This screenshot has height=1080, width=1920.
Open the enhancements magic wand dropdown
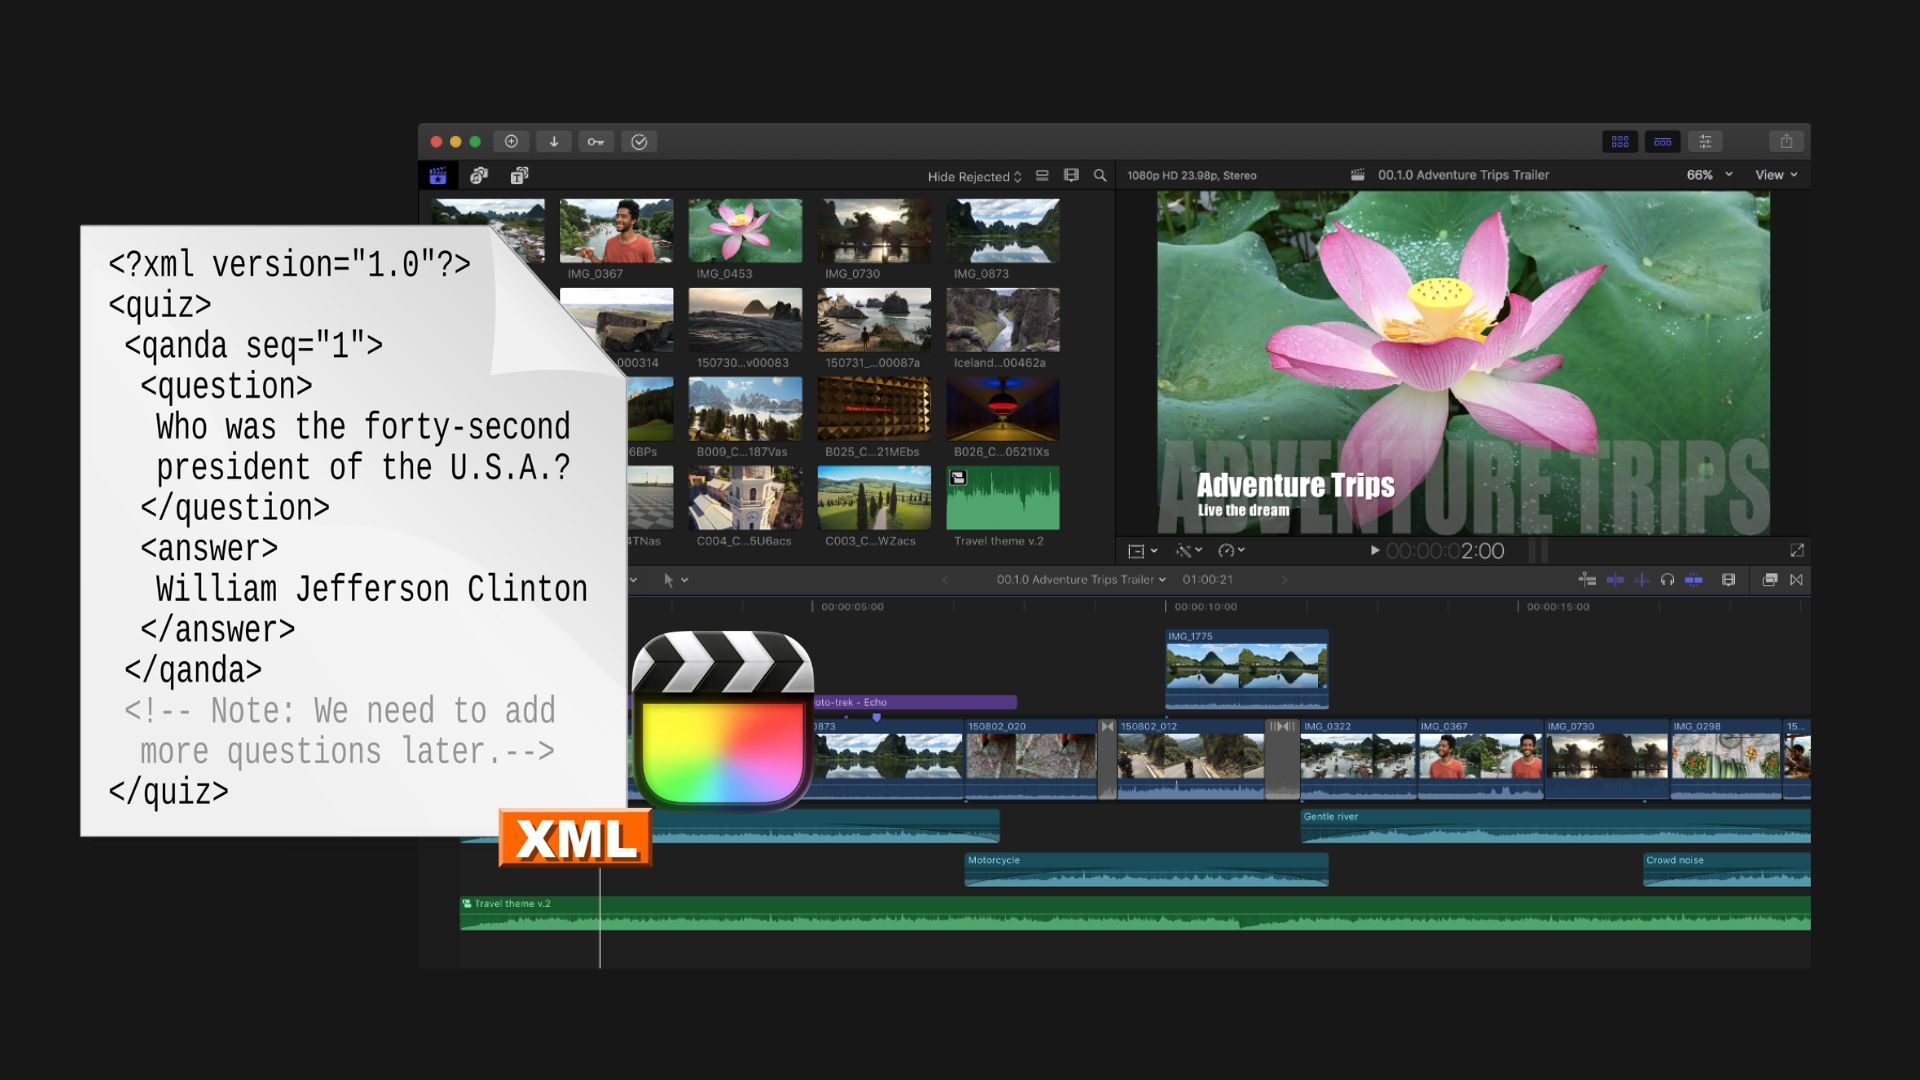tap(1188, 551)
